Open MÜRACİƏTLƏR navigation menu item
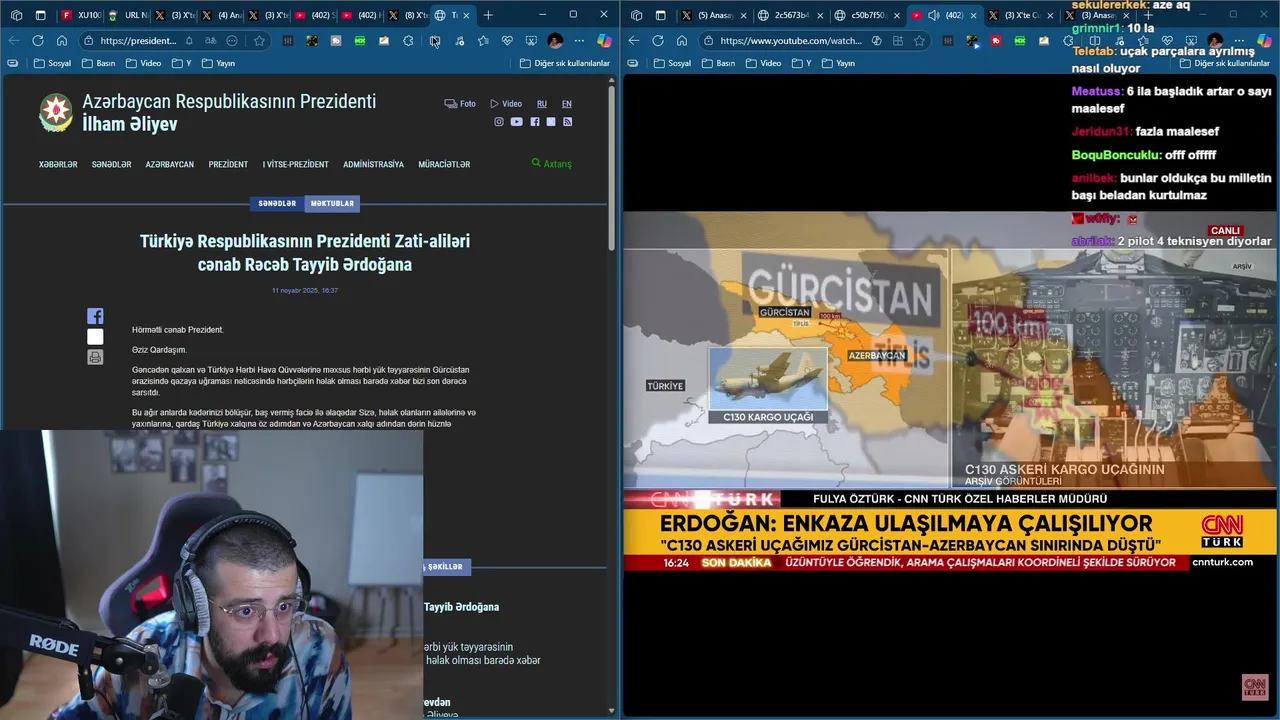Image resolution: width=1280 pixels, height=720 pixels. pyautogui.click(x=444, y=164)
